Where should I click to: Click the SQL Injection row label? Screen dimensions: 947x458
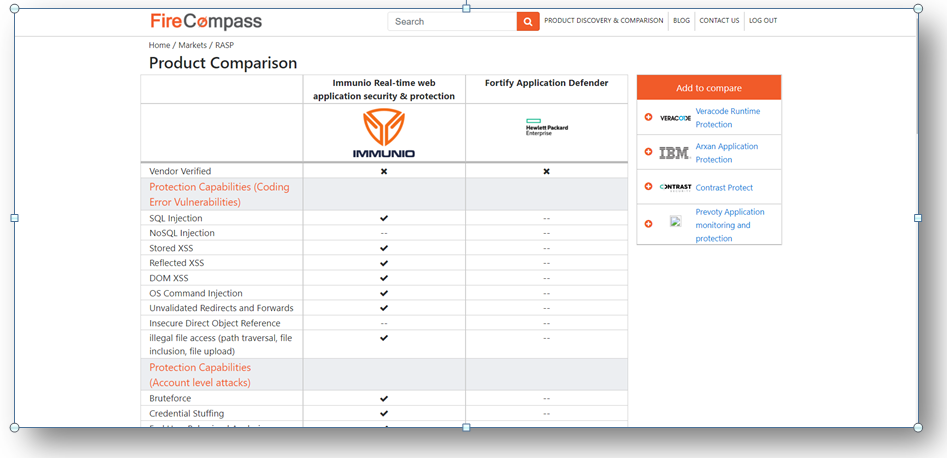pyautogui.click(x=176, y=218)
